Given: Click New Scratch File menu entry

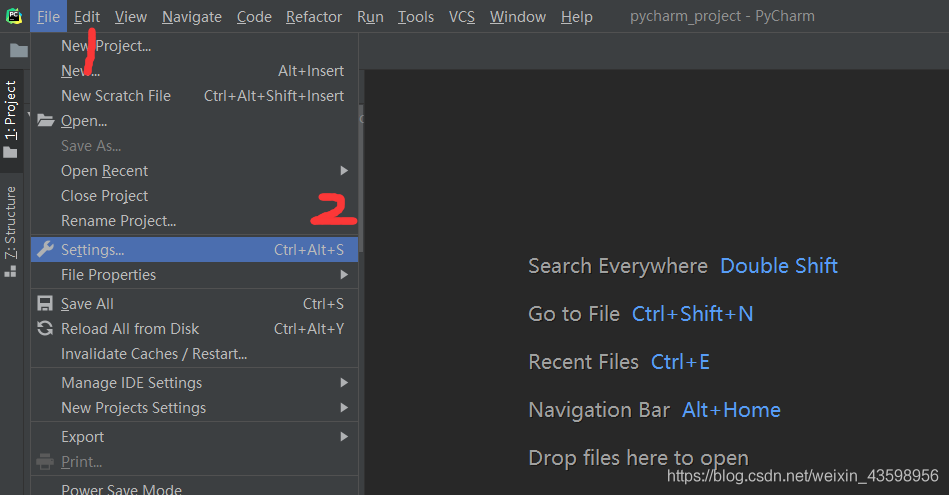Looking at the screenshot, I should click(x=115, y=96).
